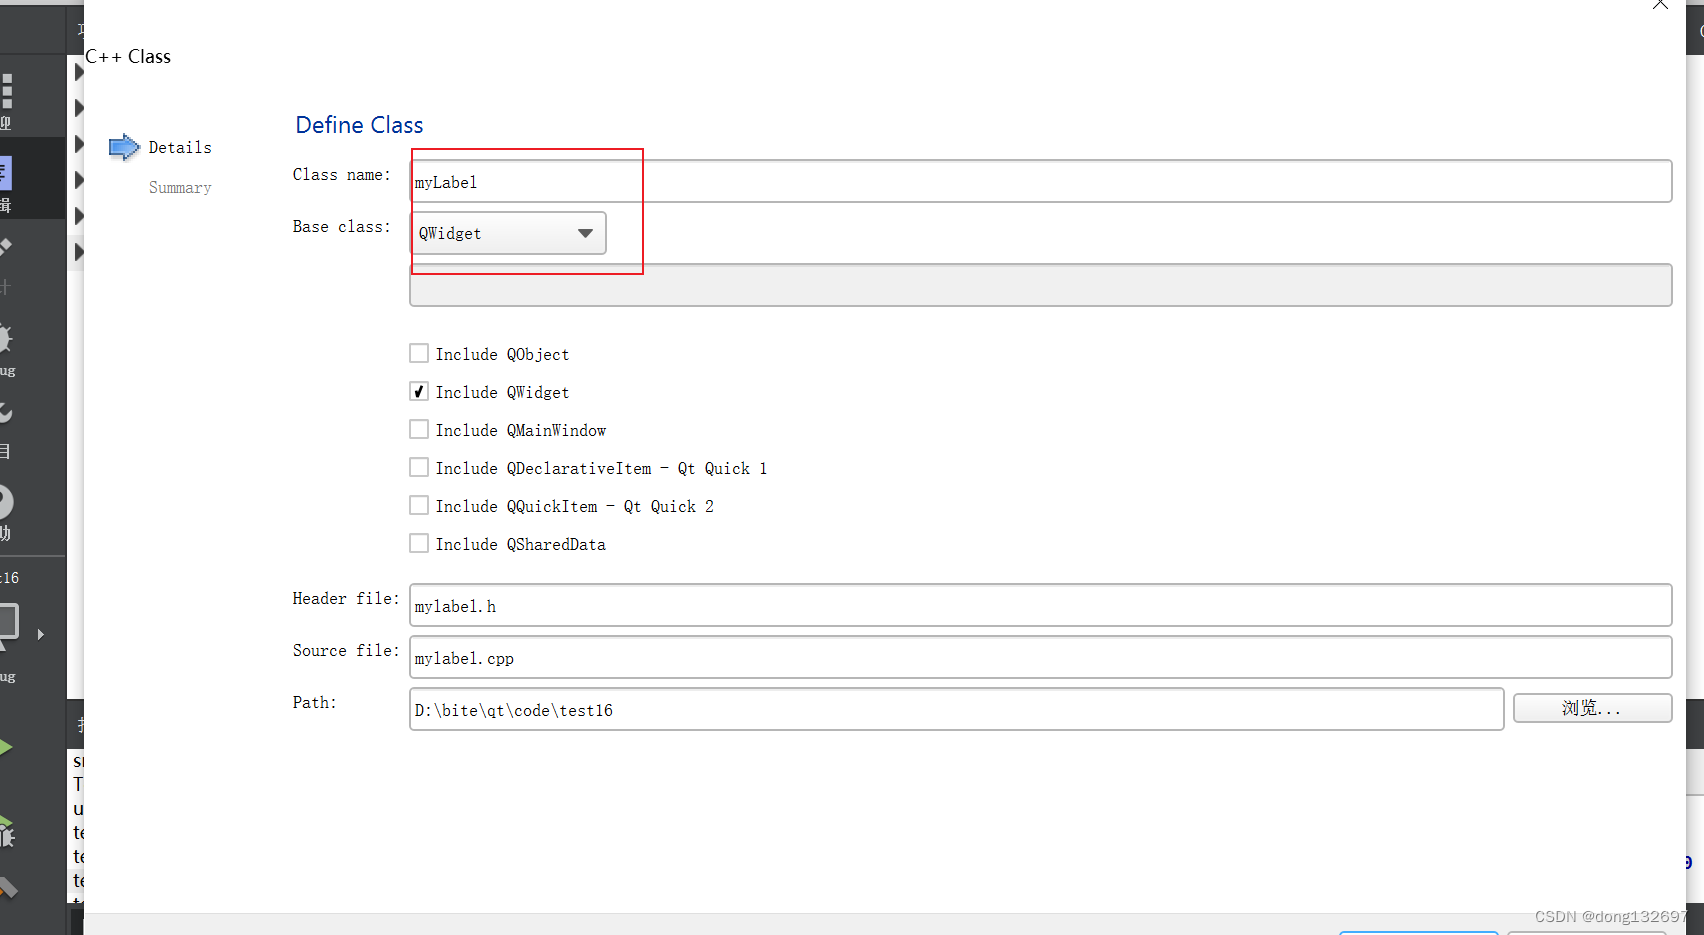This screenshot has width=1704, height=935.
Task: Enable Include QSharedData option
Action: (x=419, y=543)
